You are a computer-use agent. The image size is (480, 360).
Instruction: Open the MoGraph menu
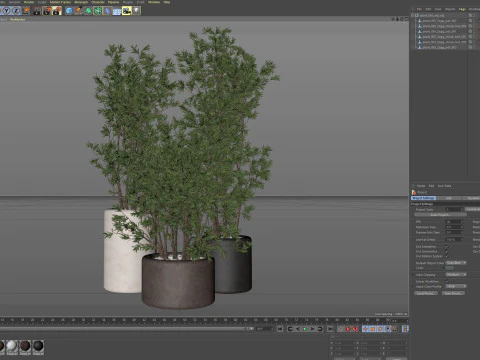[81, 2]
